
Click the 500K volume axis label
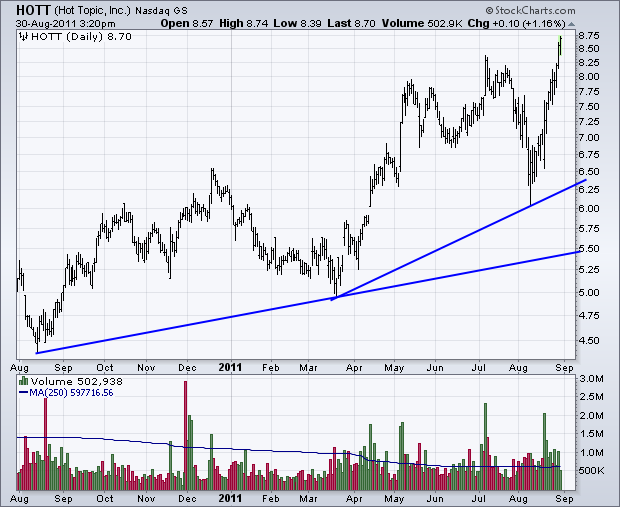pyautogui.click(x=591, y=471)
